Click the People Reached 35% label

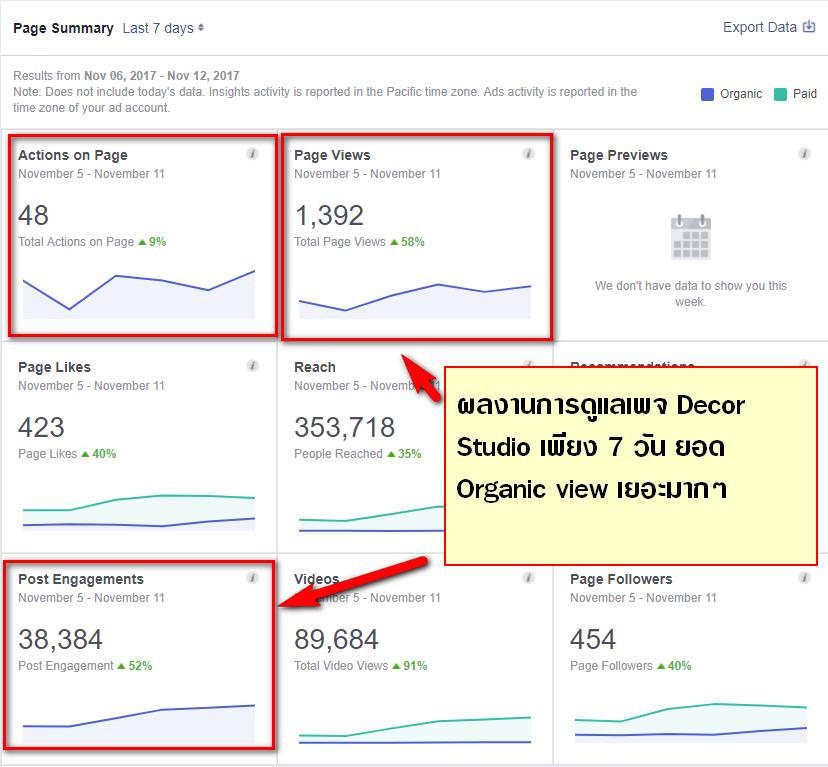point(357,454)
